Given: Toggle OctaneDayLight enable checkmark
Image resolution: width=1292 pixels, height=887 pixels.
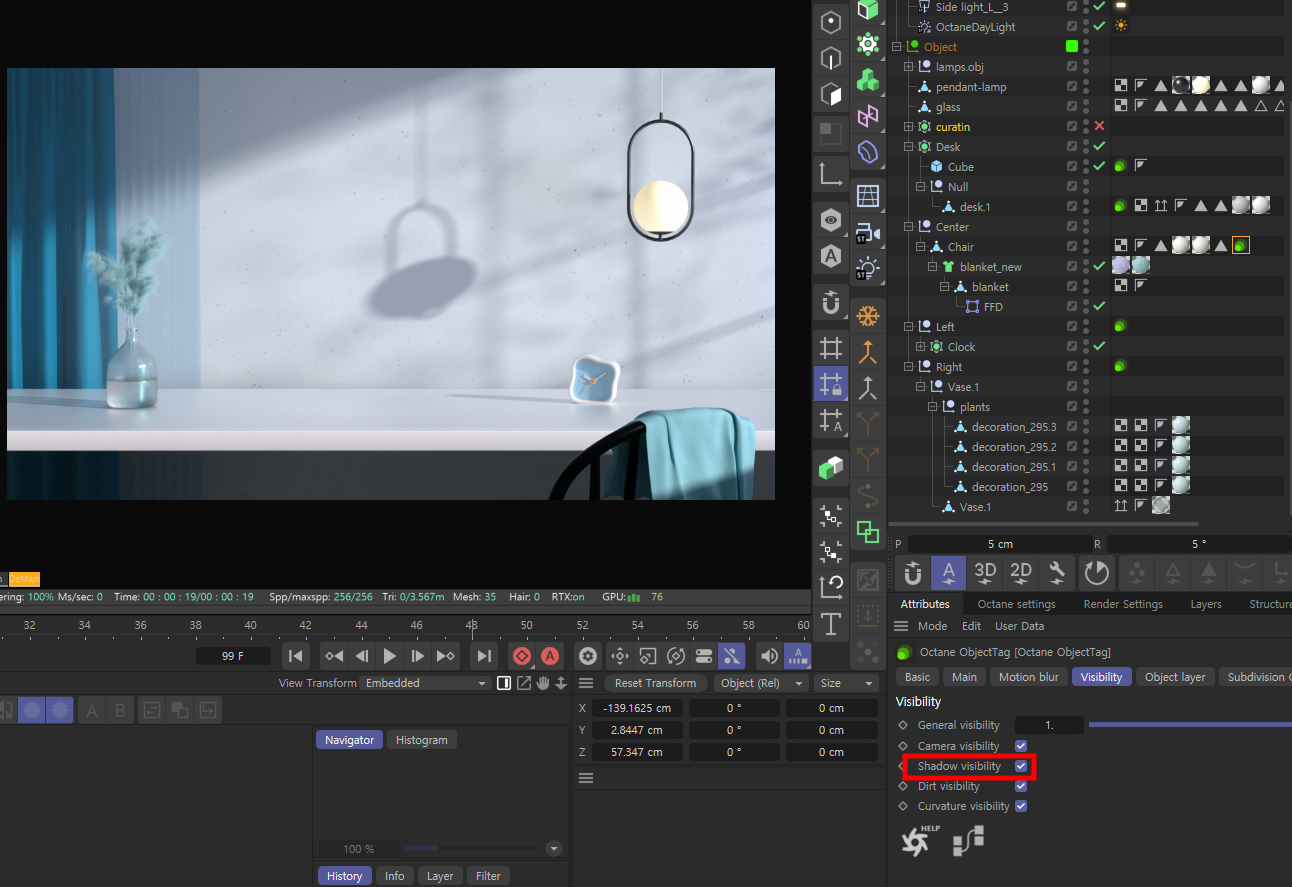Looking at the screenshot, I should (1099, 27).
